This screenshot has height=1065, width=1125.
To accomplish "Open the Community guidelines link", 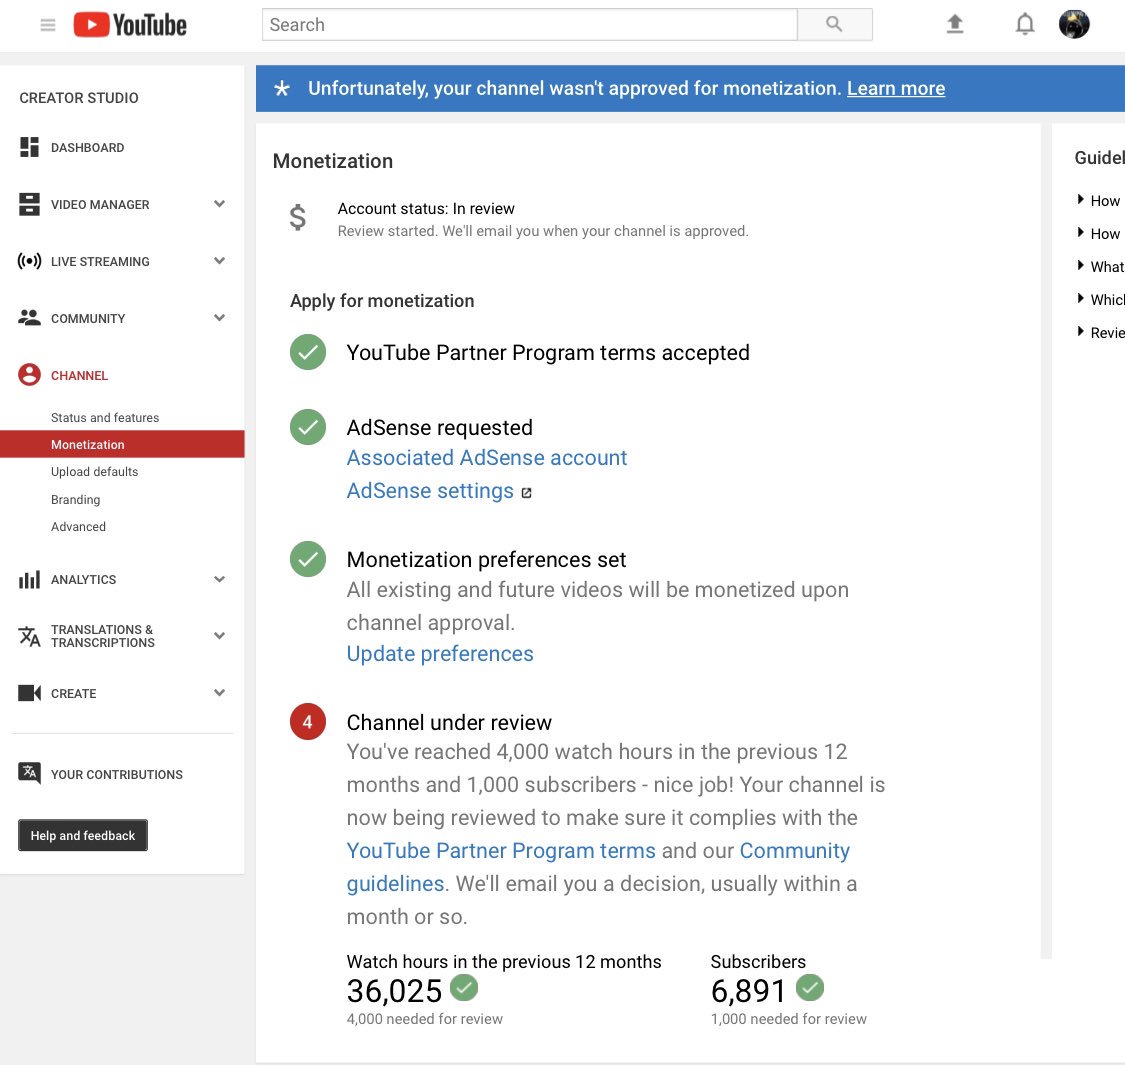I will tap(794, 850).
